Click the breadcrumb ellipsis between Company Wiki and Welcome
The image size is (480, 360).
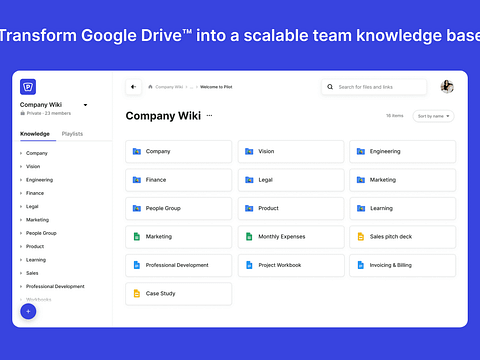pyautogui.click(x=191, y=87)
